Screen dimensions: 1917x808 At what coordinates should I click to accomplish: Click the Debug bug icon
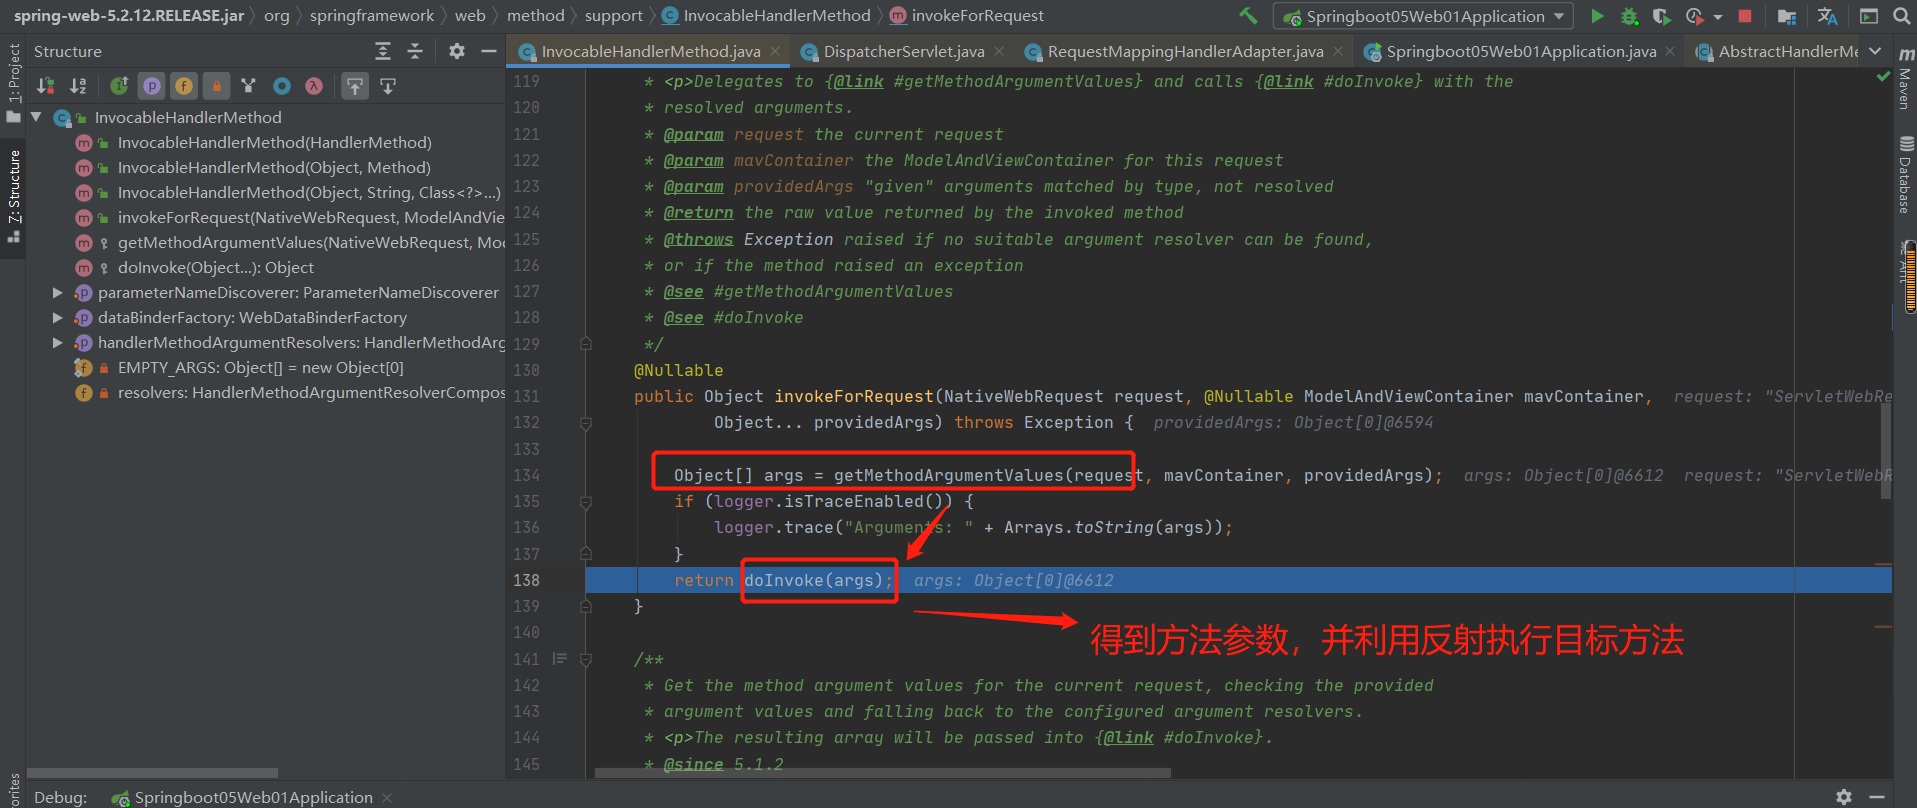tap(1629, 16)
